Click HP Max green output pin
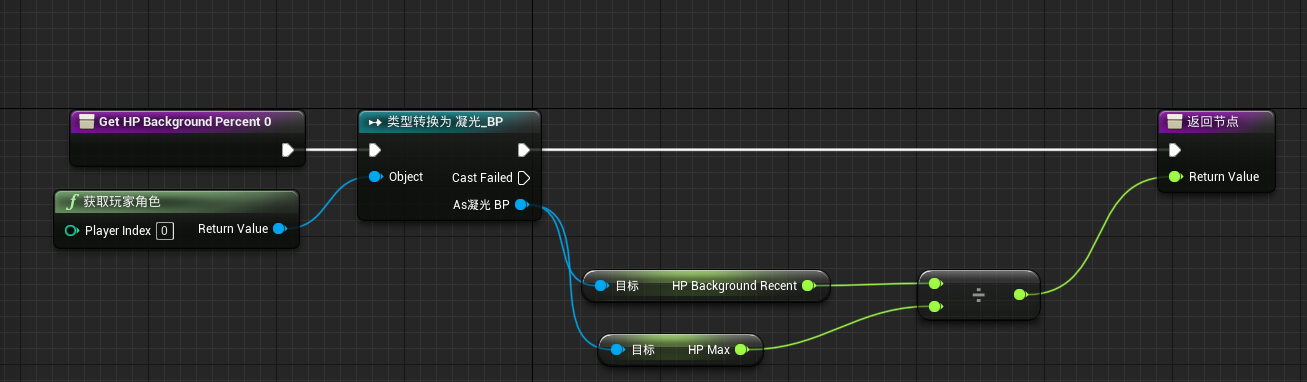This screenshot has width=1307, height=382. point(741,350)
